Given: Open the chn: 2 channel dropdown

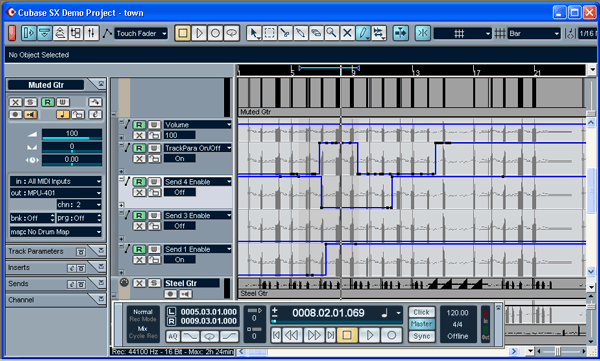Looking at the screenshot, I should click(x=79, y=205).
